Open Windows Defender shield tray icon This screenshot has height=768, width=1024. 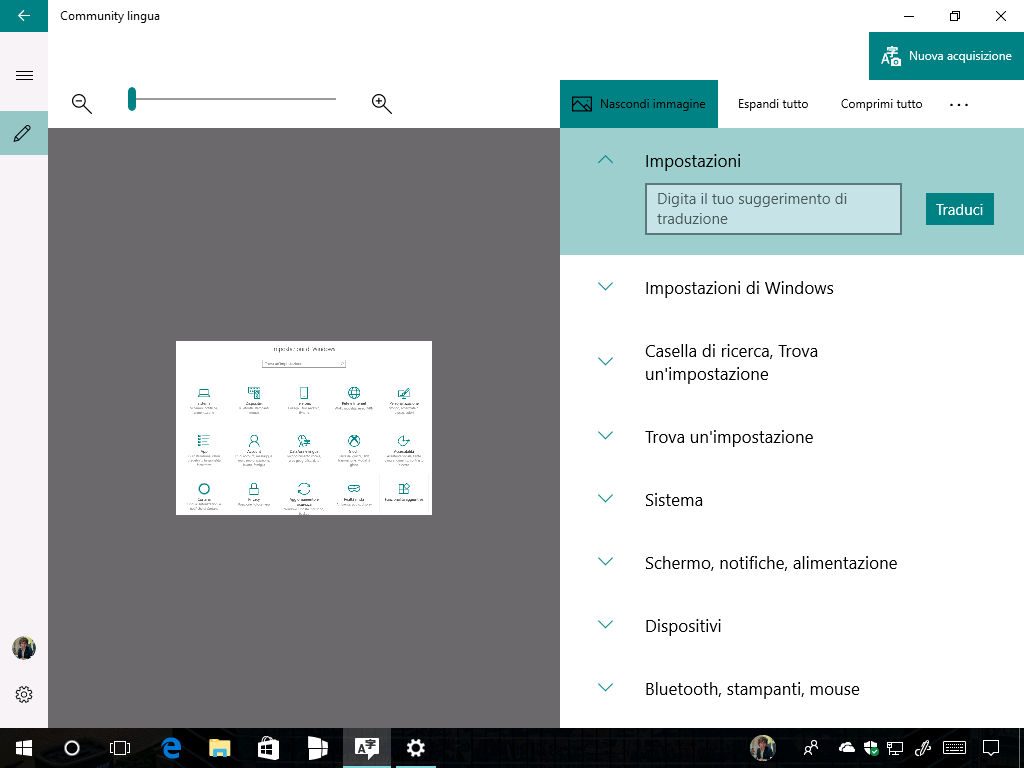coord(871,748)
